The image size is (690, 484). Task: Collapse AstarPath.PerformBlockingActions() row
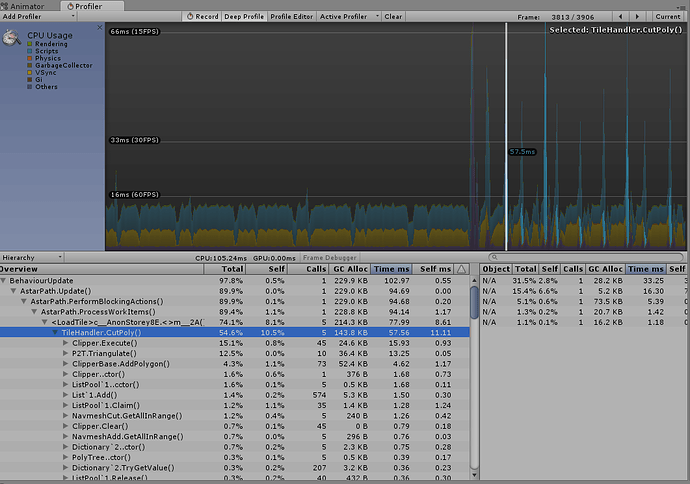tap(24, 301)
